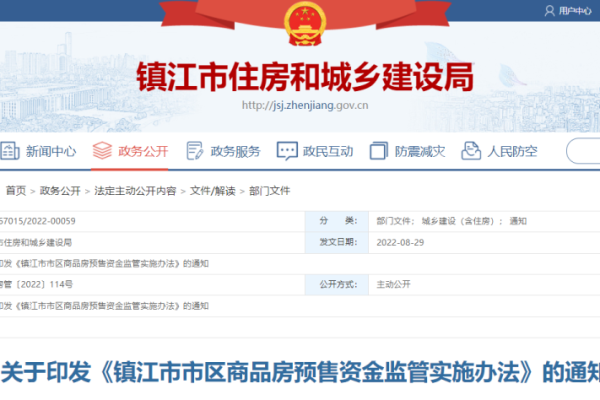Open the 政民互动 menu item

[328, 151]
